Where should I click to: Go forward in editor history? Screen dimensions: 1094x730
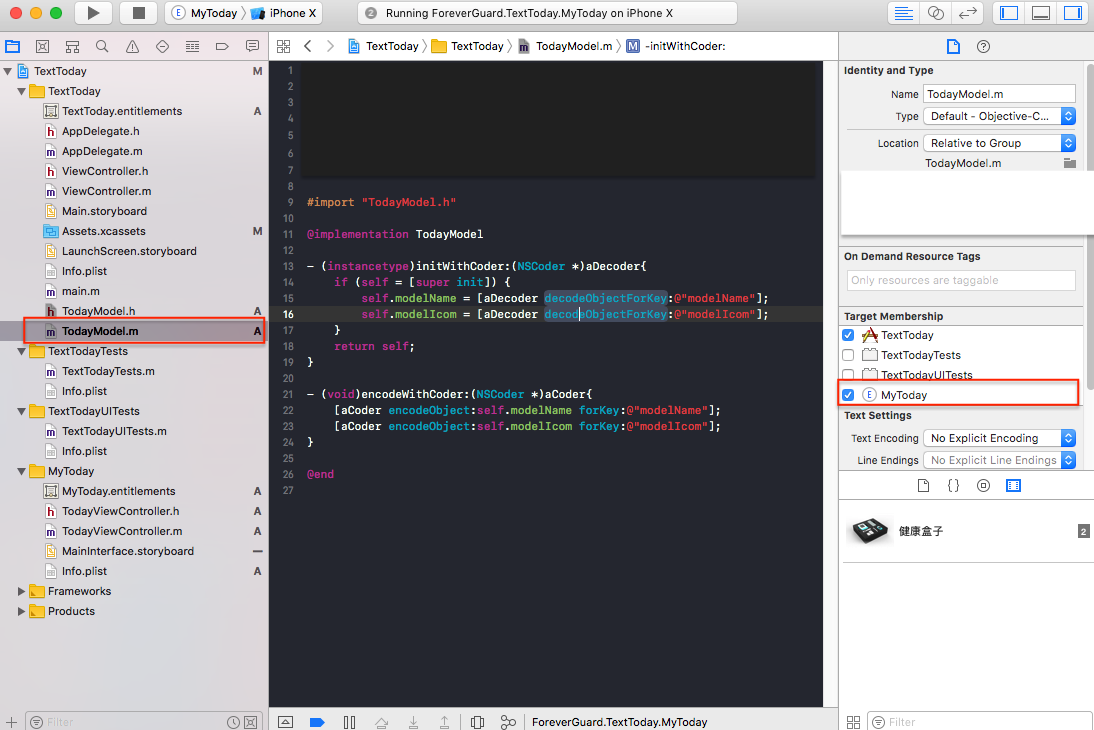click(330, 46)
